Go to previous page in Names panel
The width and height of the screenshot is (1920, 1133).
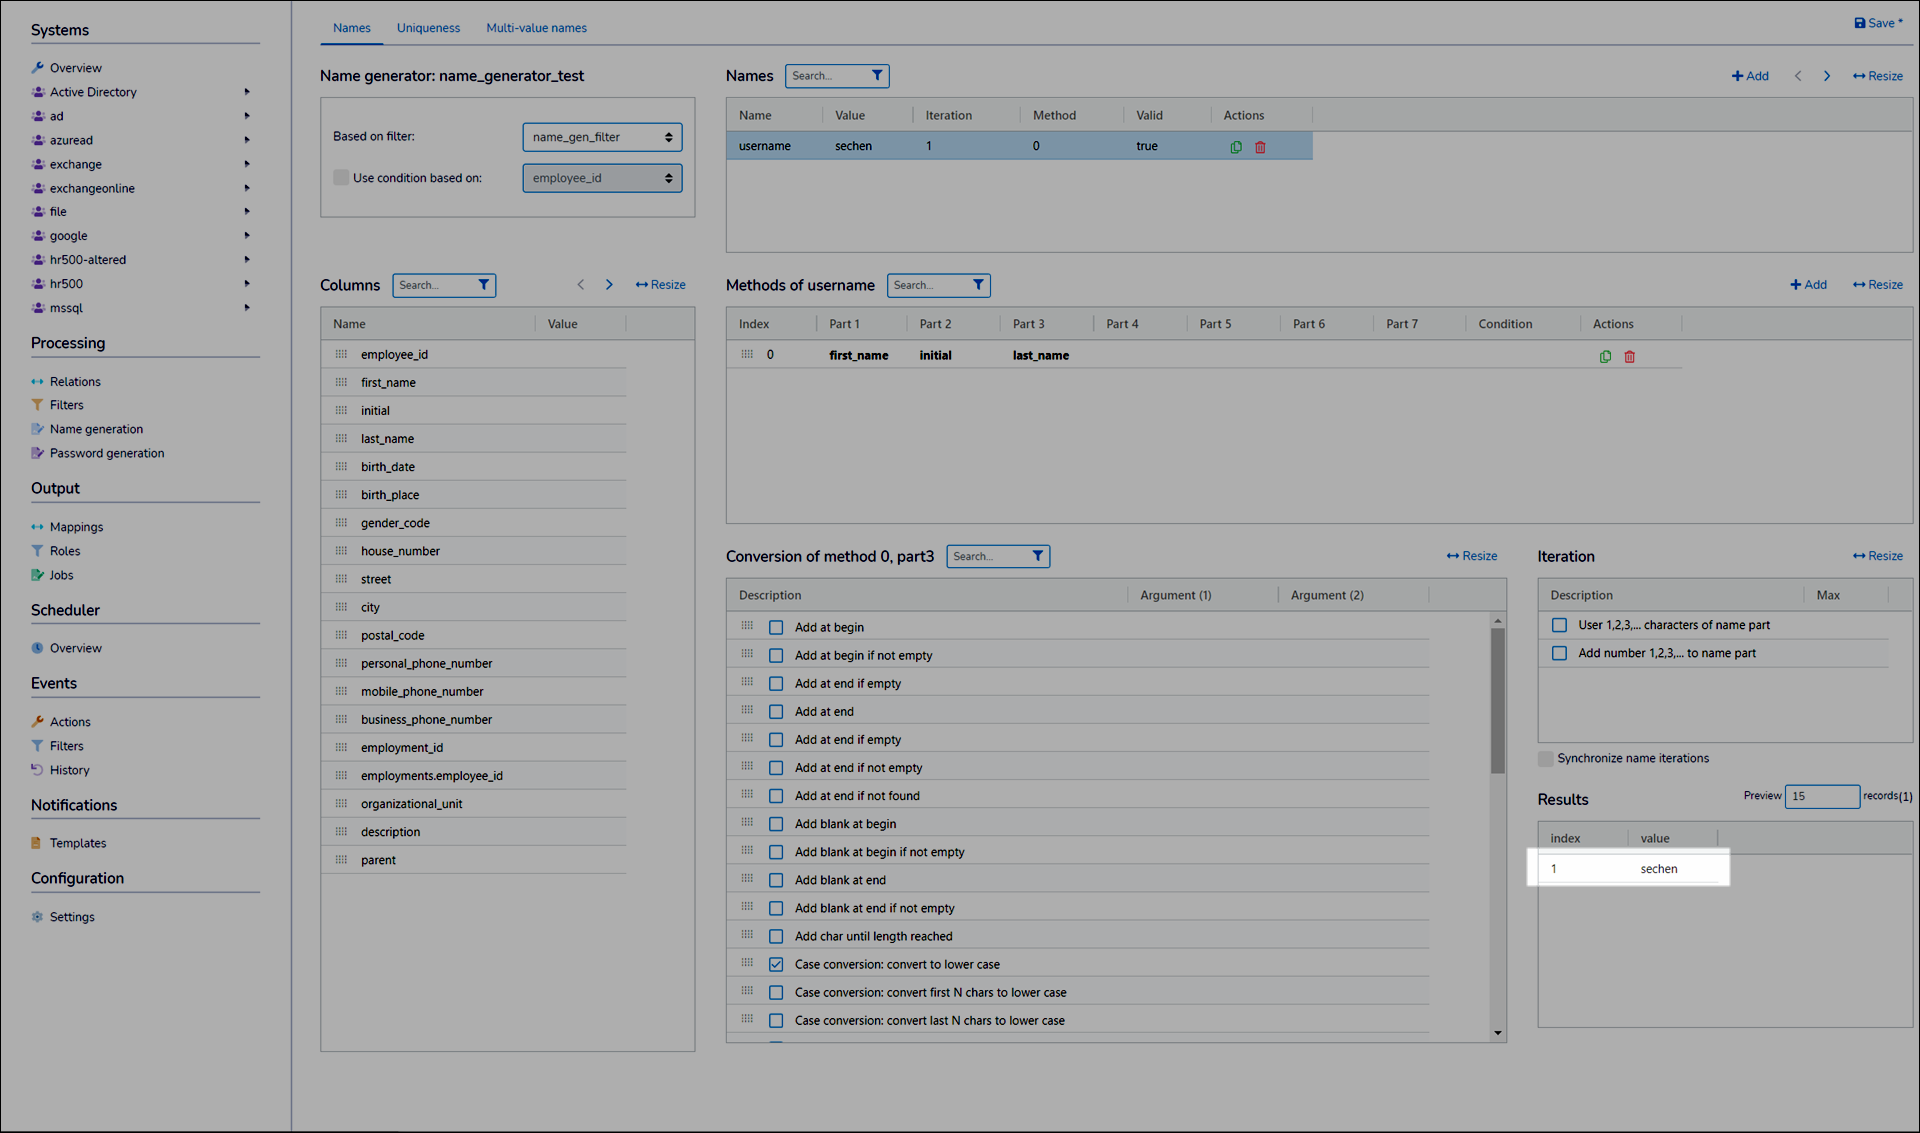[1798, 76]
